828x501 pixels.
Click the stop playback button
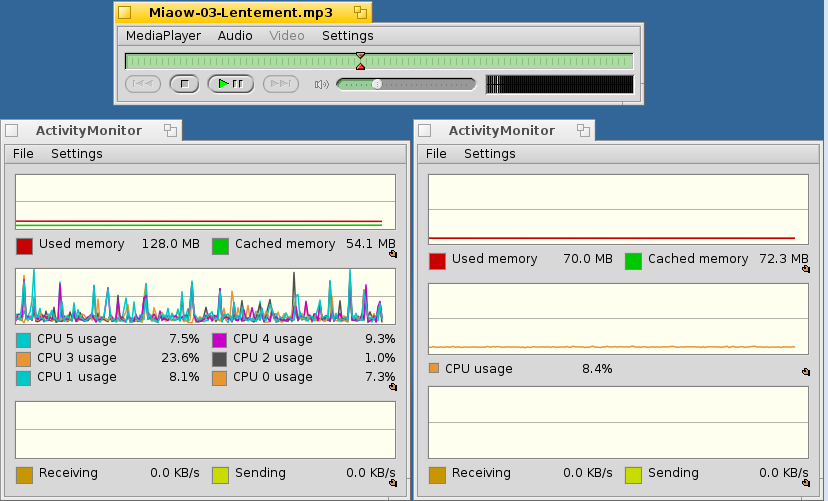184,84
